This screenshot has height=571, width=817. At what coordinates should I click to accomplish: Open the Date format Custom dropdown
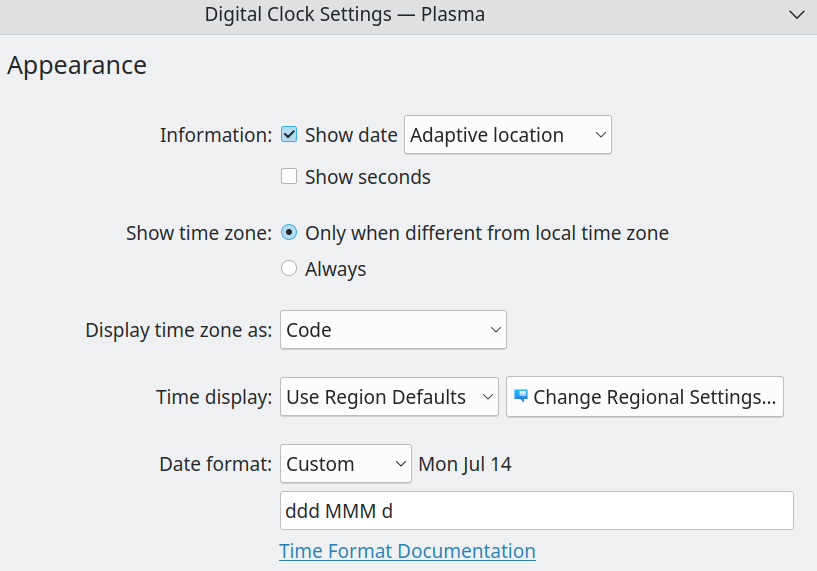346,464
